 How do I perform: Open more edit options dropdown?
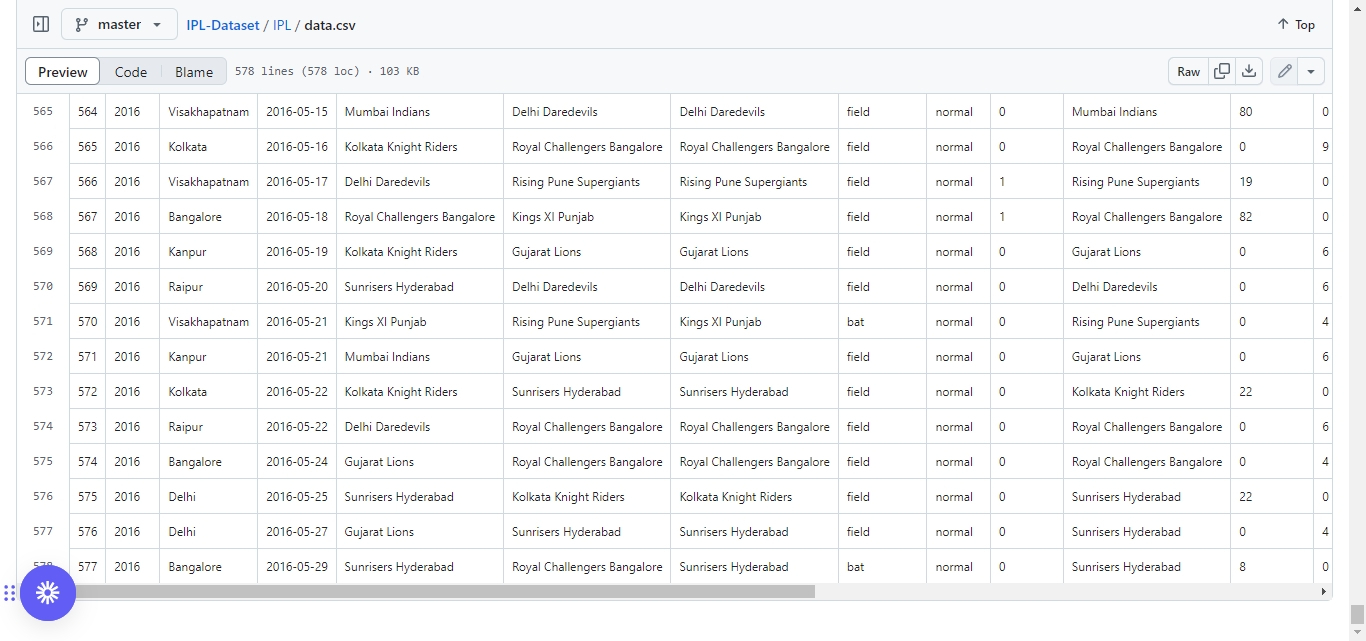point(1312,72)
